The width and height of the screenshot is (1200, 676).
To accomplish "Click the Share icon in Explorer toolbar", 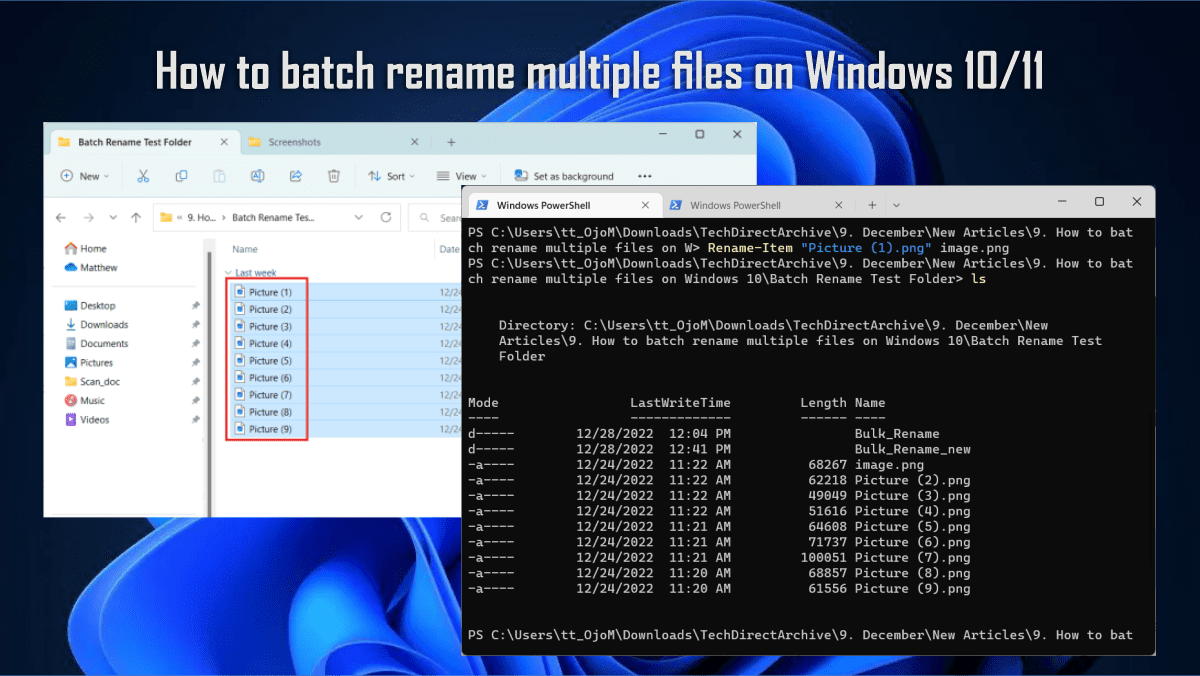I will coord(296,176).
